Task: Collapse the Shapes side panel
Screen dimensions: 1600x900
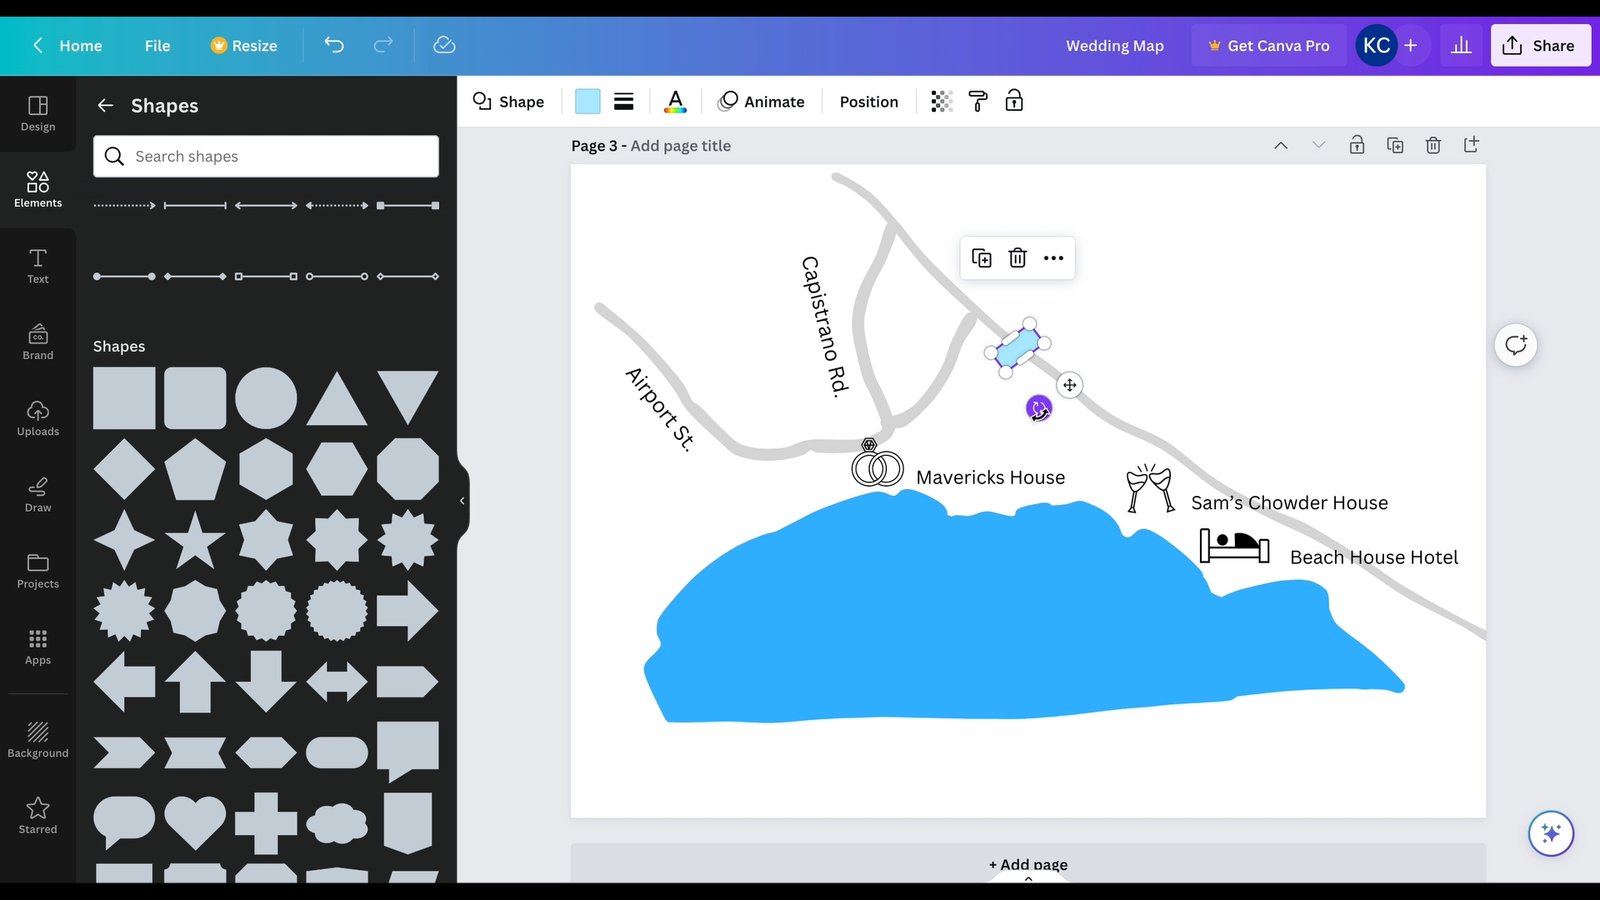Action: 461,500
